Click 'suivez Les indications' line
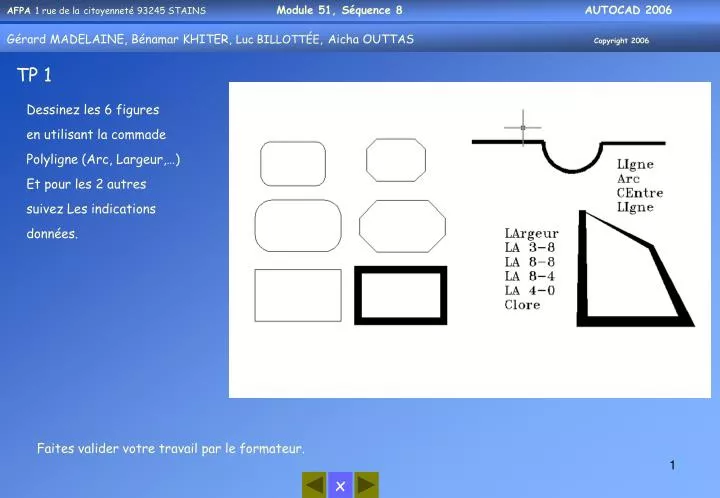Viewport: 720px width, 498px height. click(x=91, y=209)
